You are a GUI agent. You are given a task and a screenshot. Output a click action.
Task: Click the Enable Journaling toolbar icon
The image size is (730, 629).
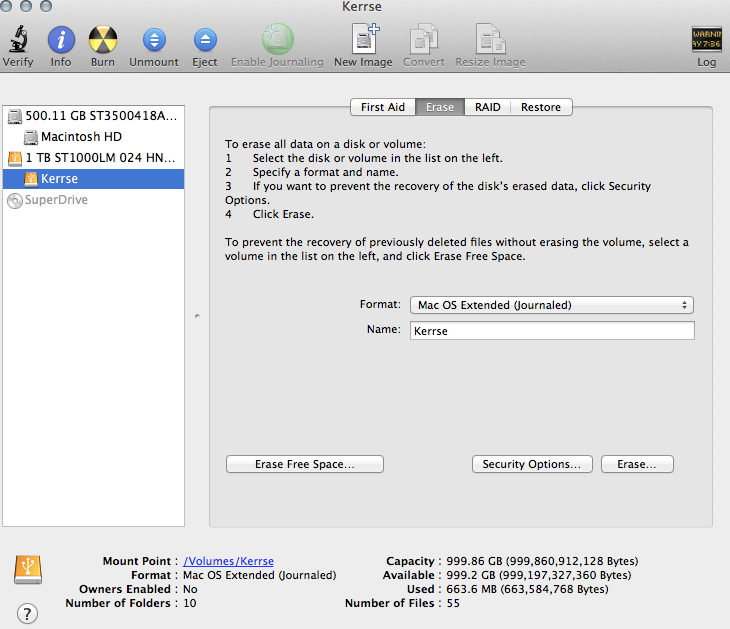tap(277, 39)
